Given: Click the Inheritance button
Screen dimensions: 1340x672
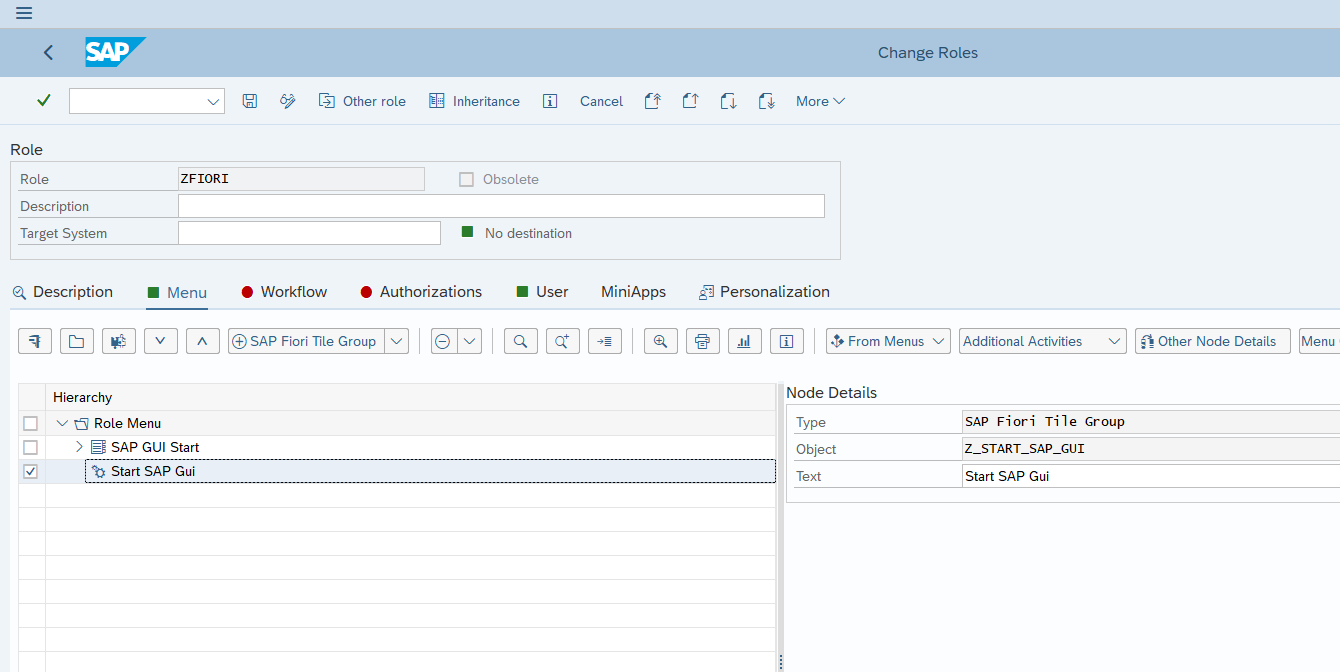Looking at the screenshot, I should pos(474,101).
